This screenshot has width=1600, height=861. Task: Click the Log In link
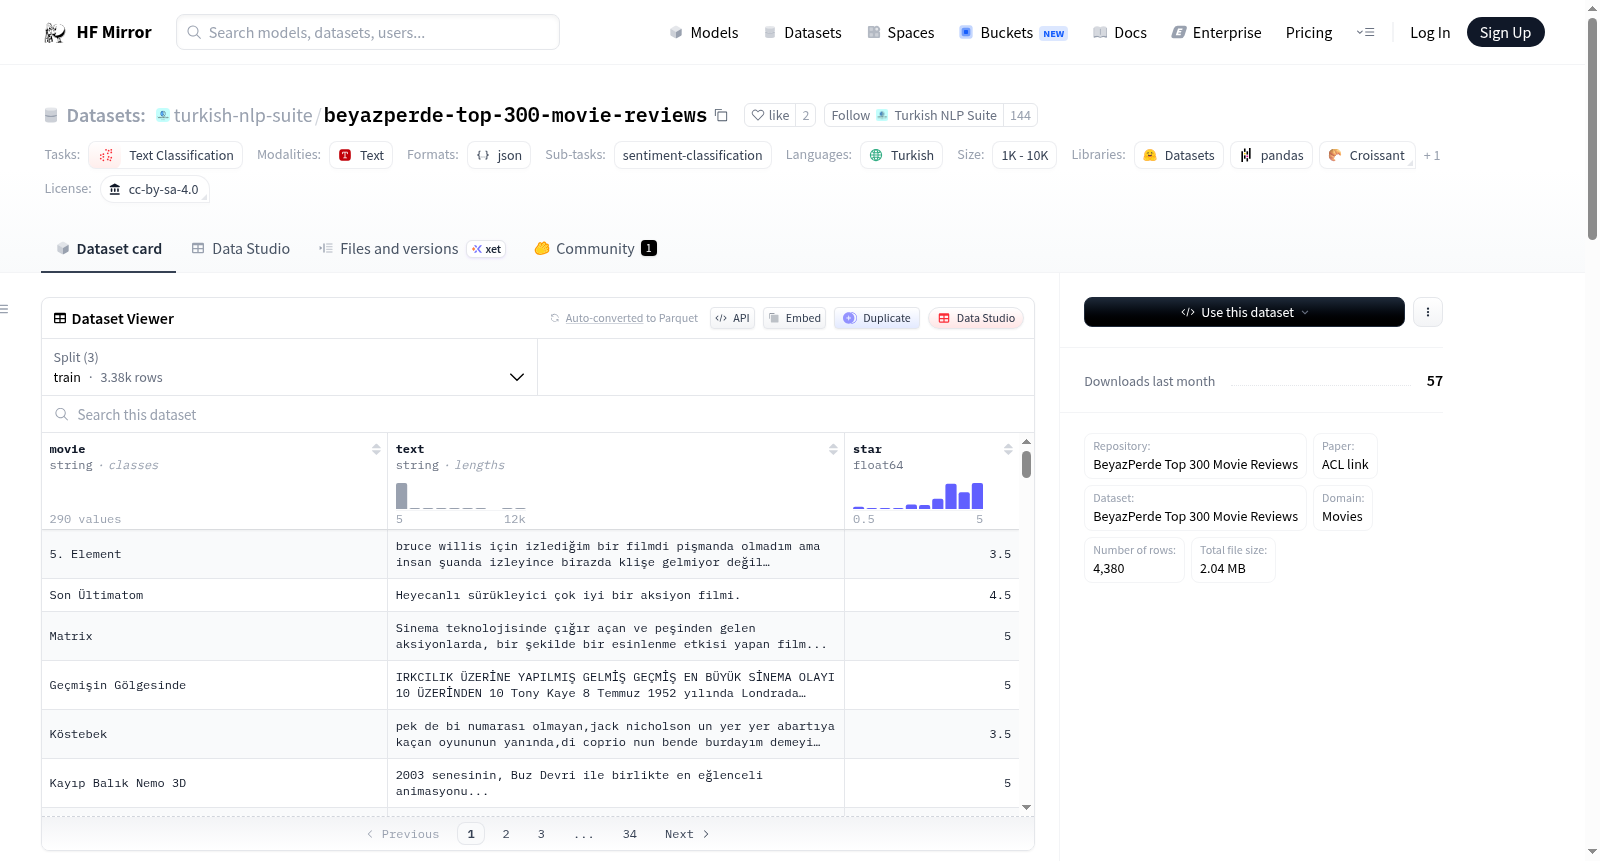1430,33
